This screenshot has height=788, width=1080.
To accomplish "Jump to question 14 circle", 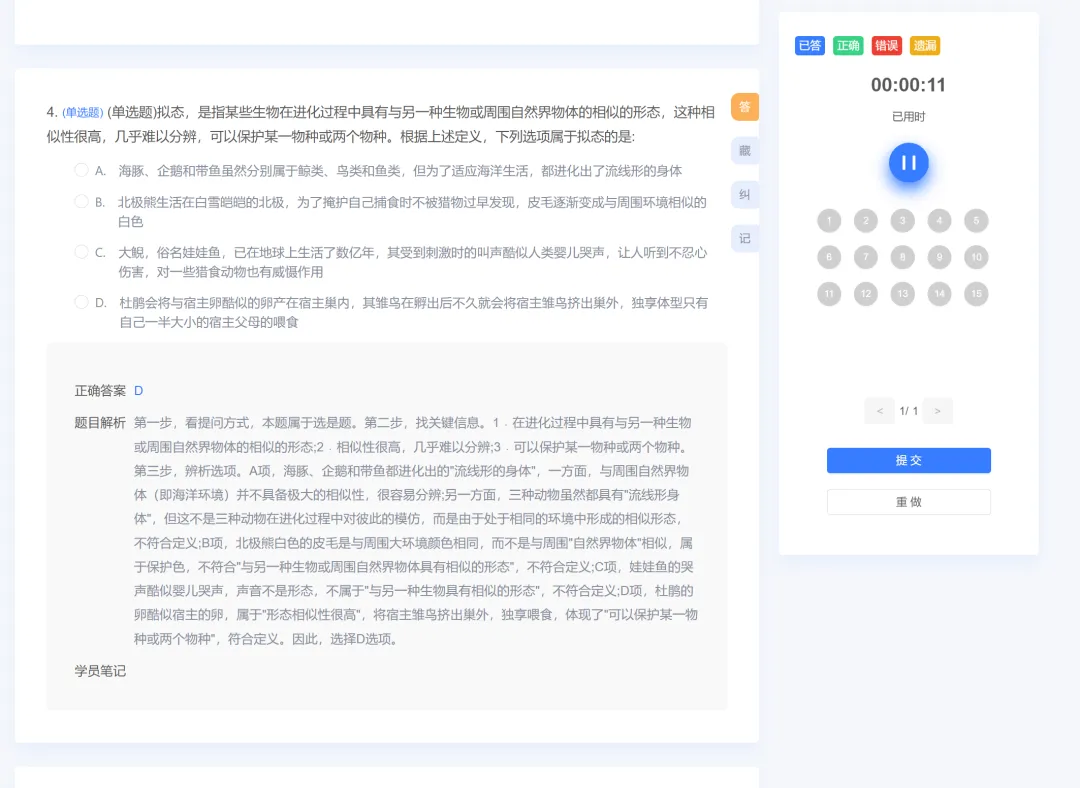I will coord(939,293).
